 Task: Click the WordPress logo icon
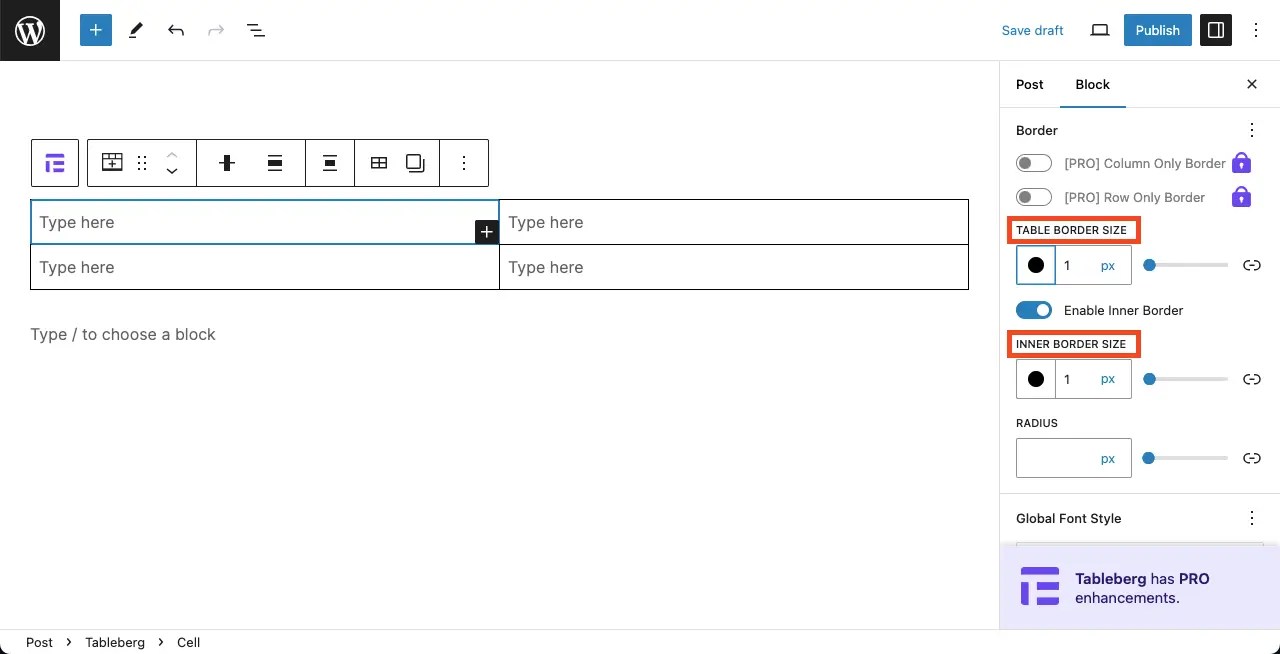tap(30, 30)
